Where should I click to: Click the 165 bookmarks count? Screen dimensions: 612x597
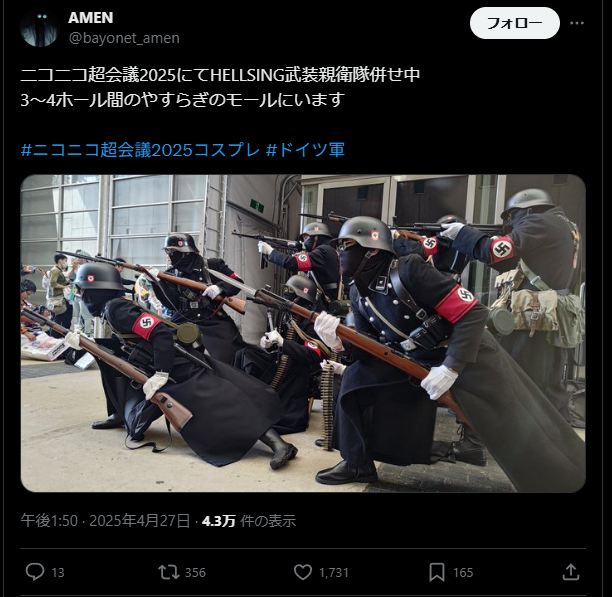coord(463,572)
